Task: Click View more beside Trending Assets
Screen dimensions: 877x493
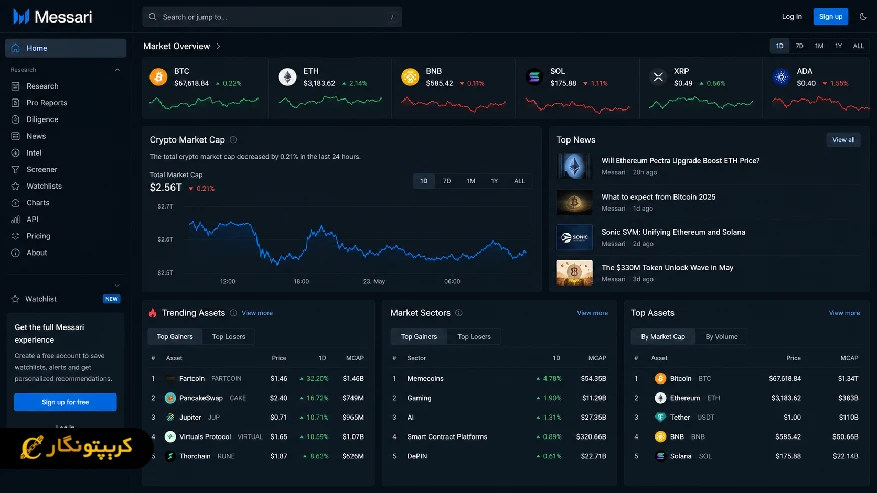Action: click(x=257, y=313)
